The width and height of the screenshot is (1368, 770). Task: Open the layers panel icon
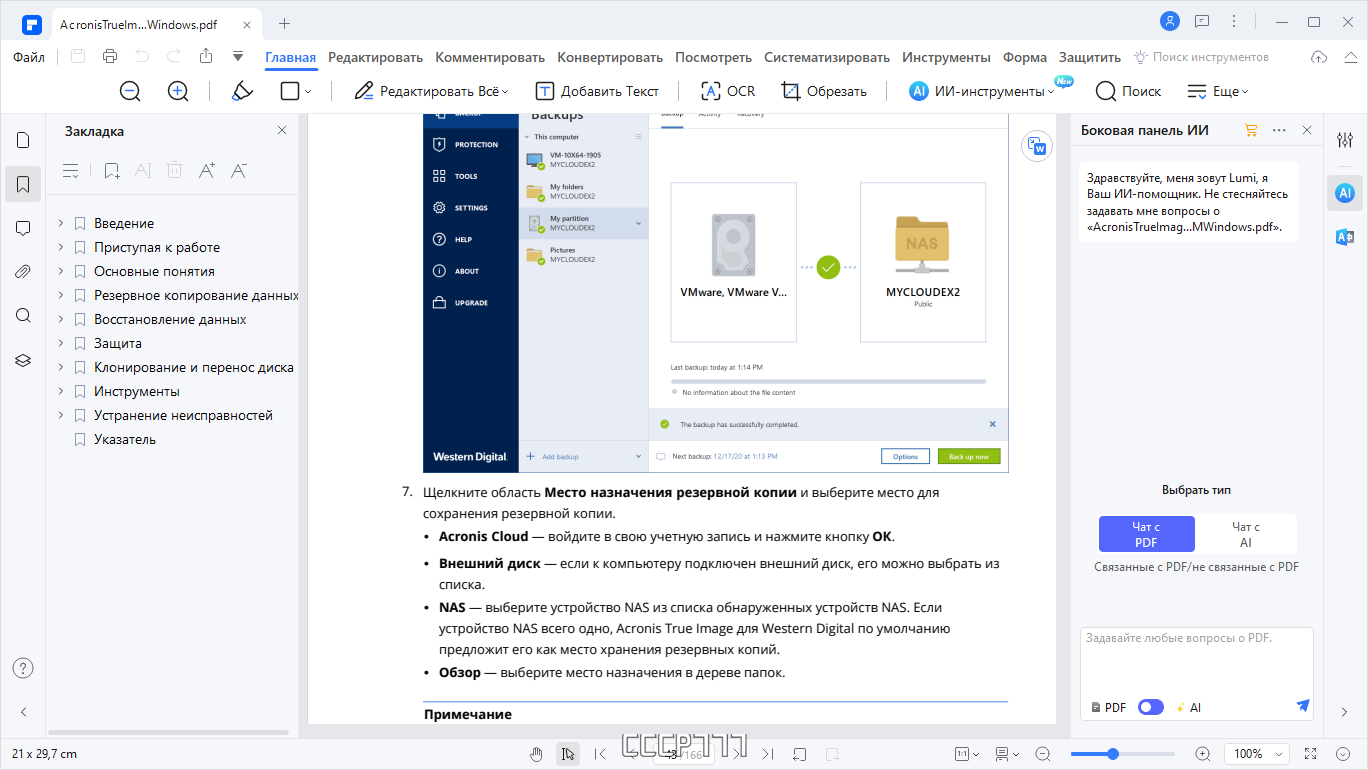pyautogui.click(x=23, y=360)
